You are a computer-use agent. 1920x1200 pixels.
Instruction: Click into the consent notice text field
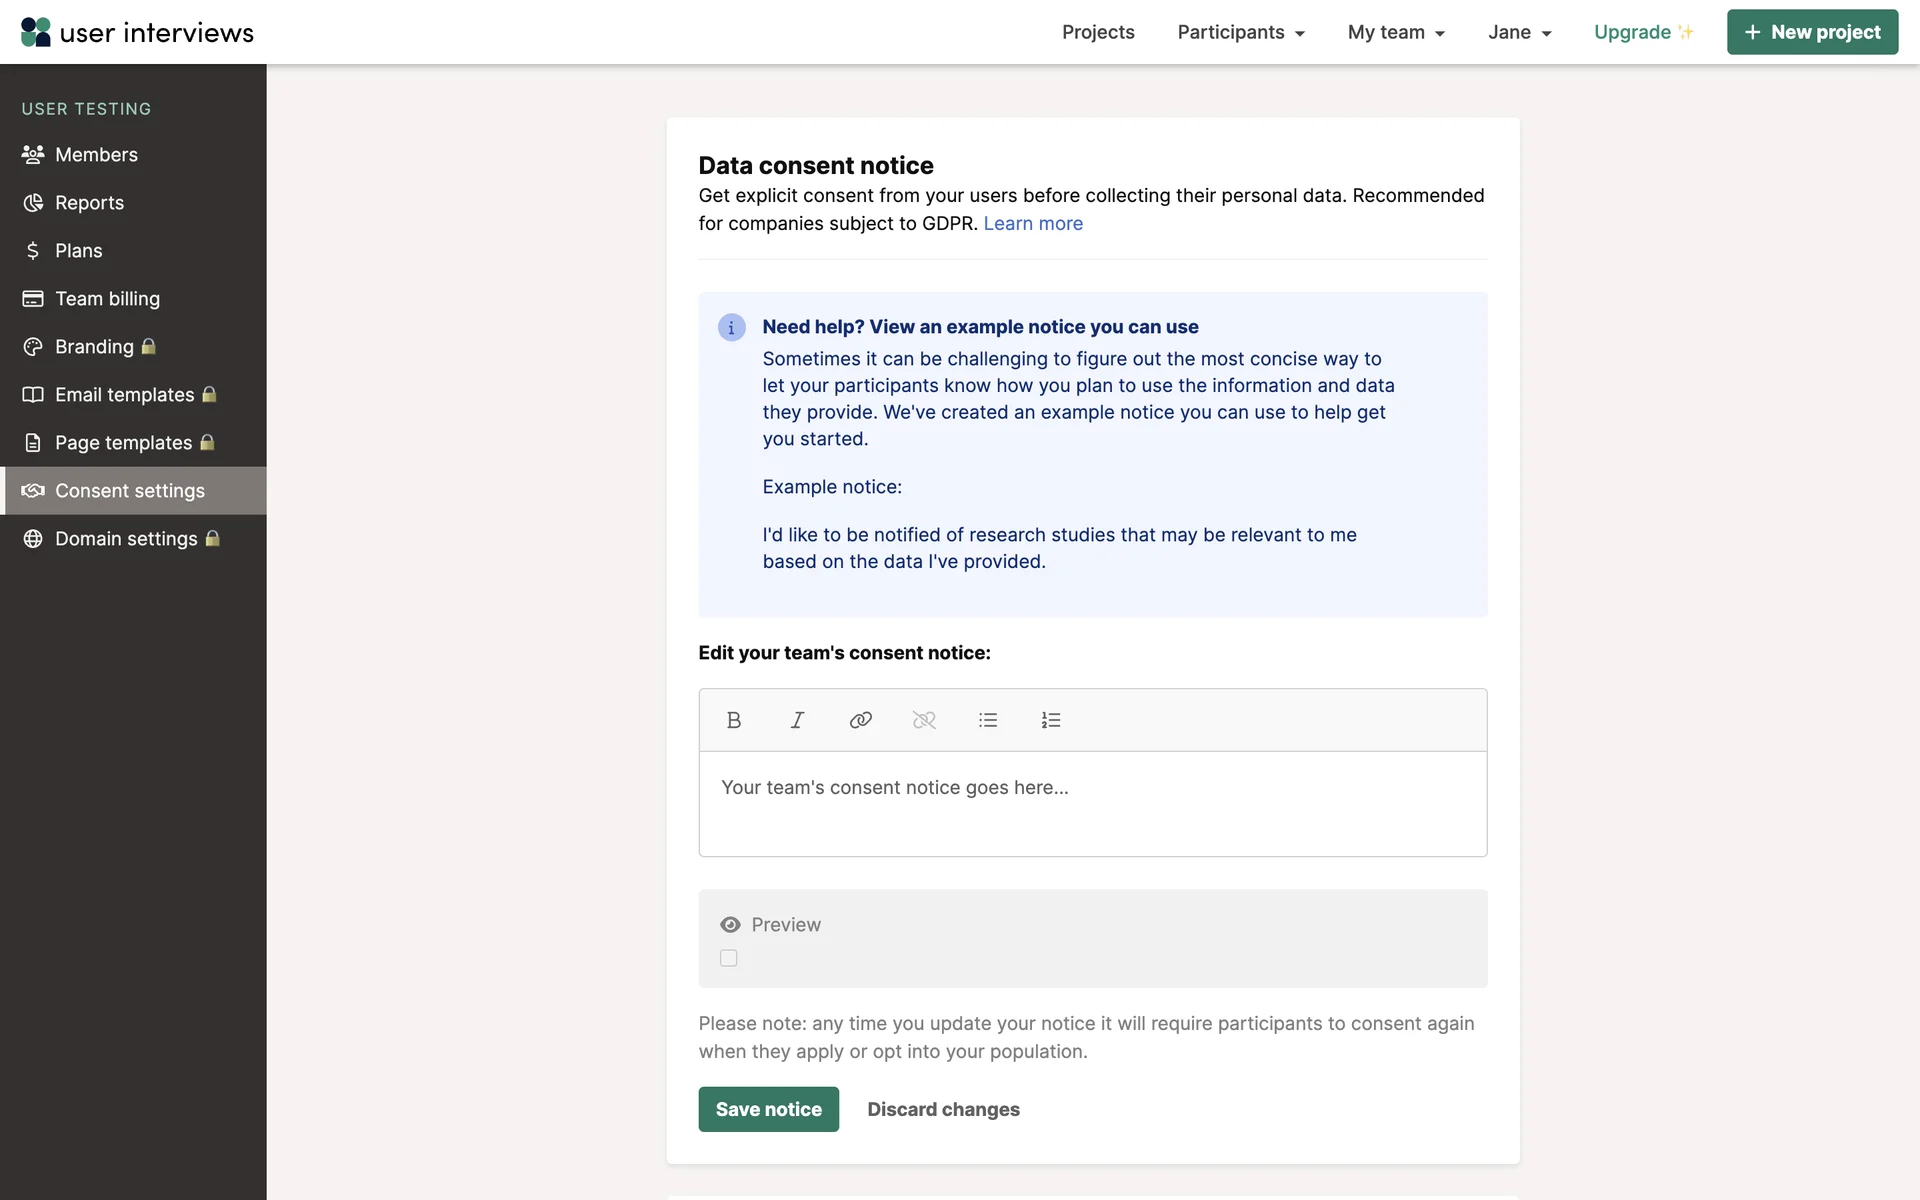click(x=1092, y=803)
